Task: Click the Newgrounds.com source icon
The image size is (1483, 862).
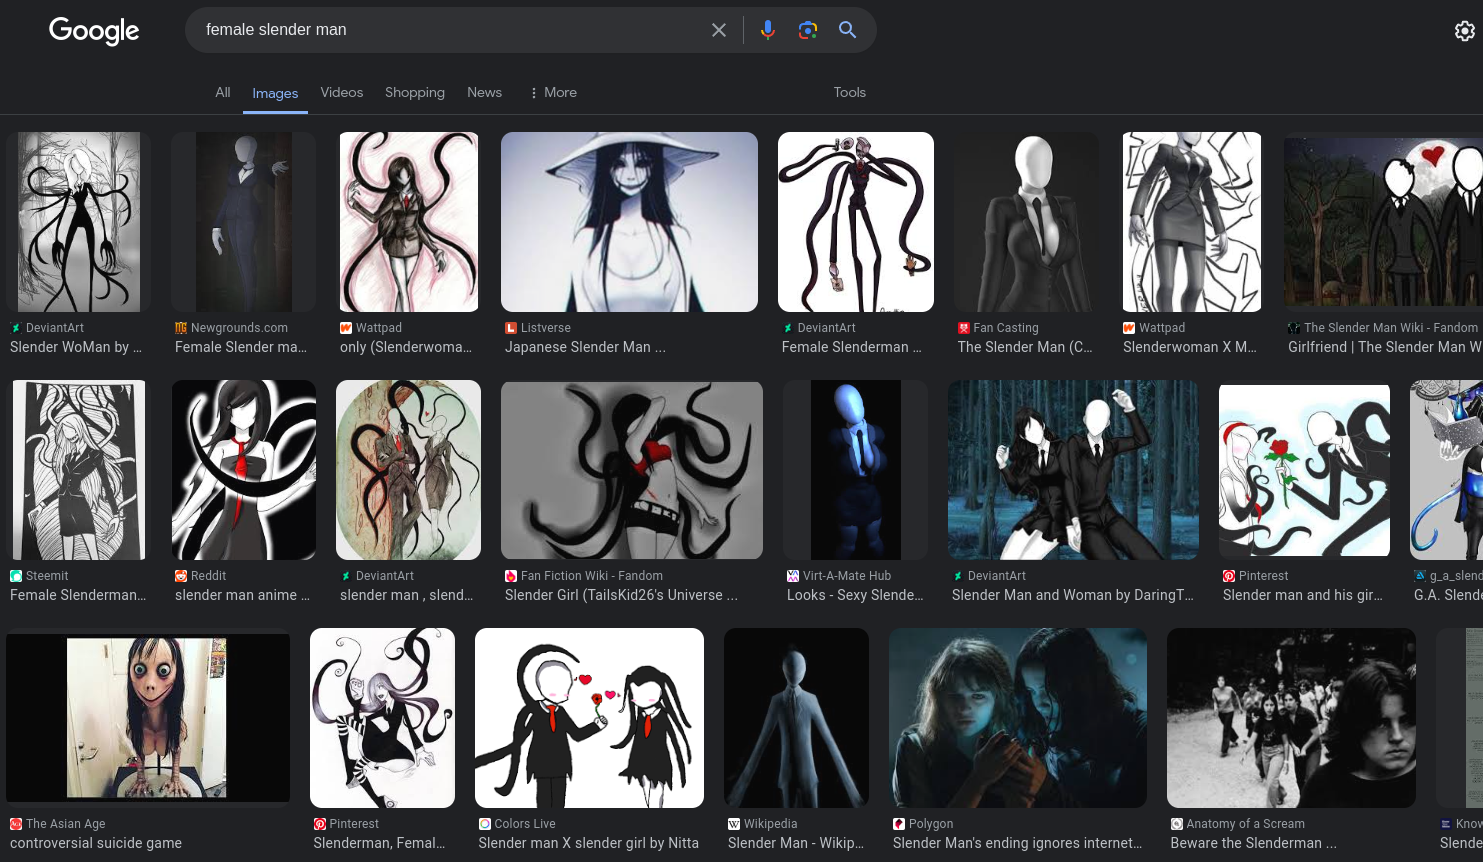Action: [181, 328]
